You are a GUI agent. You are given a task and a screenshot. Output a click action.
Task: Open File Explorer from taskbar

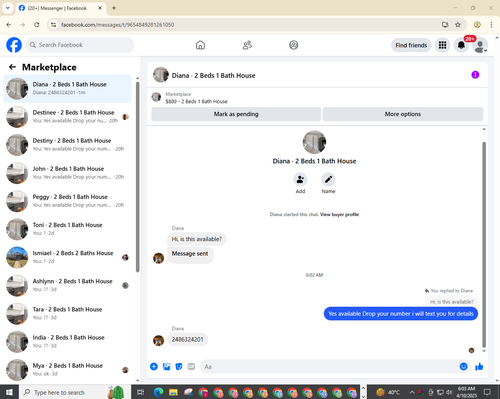point(173,392)
